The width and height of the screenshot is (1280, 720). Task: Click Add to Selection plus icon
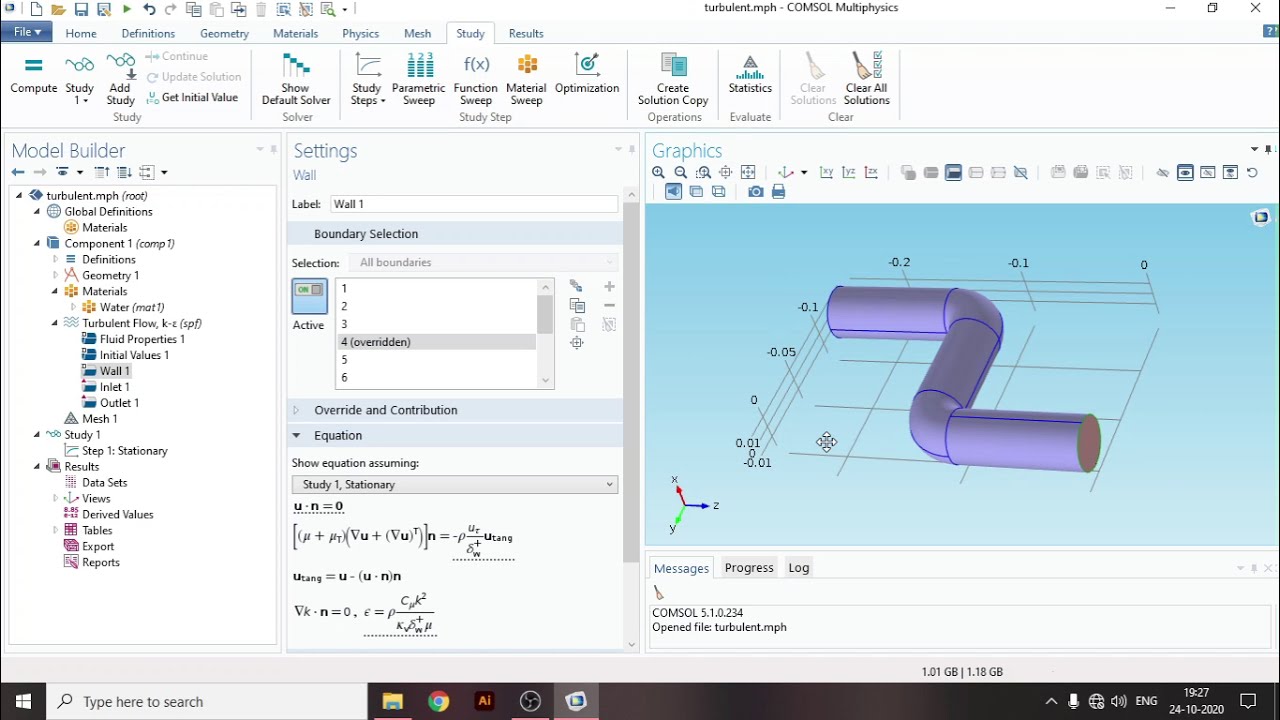[x=609, y=287]
